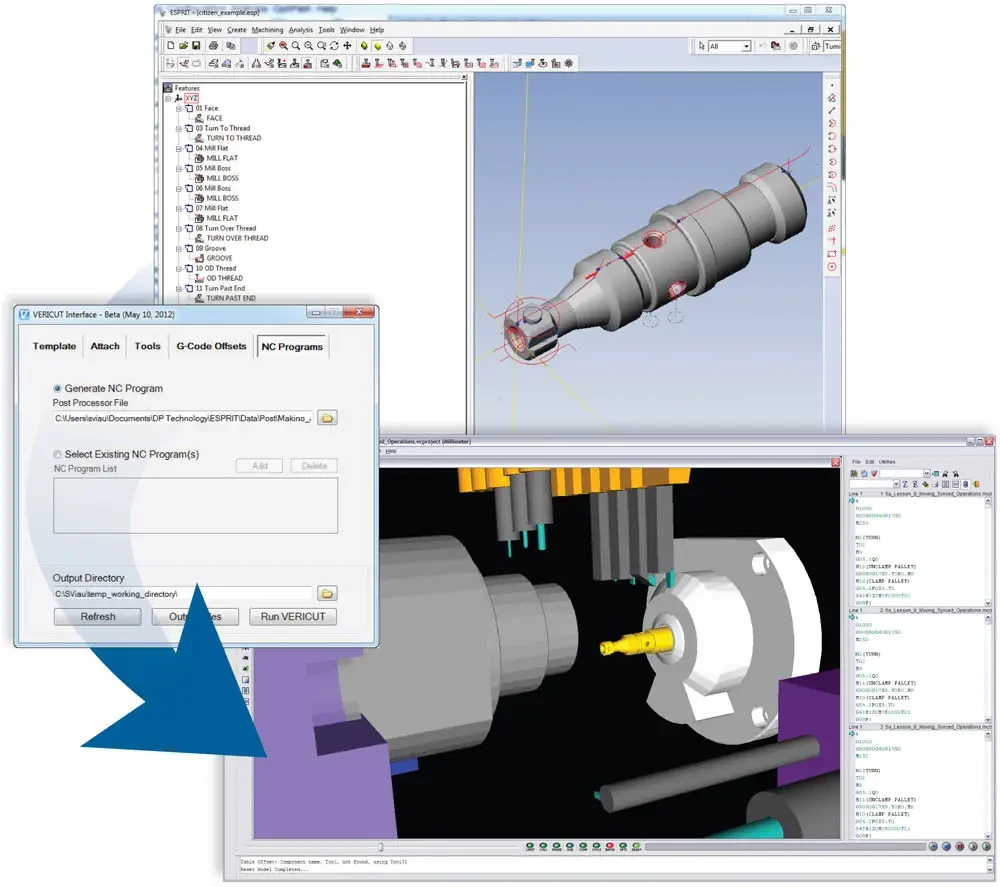Viewport: 1000px width, 887px height.
Task: Click the New document icon in ESPRIT toolbar
Action: point(170,46)
